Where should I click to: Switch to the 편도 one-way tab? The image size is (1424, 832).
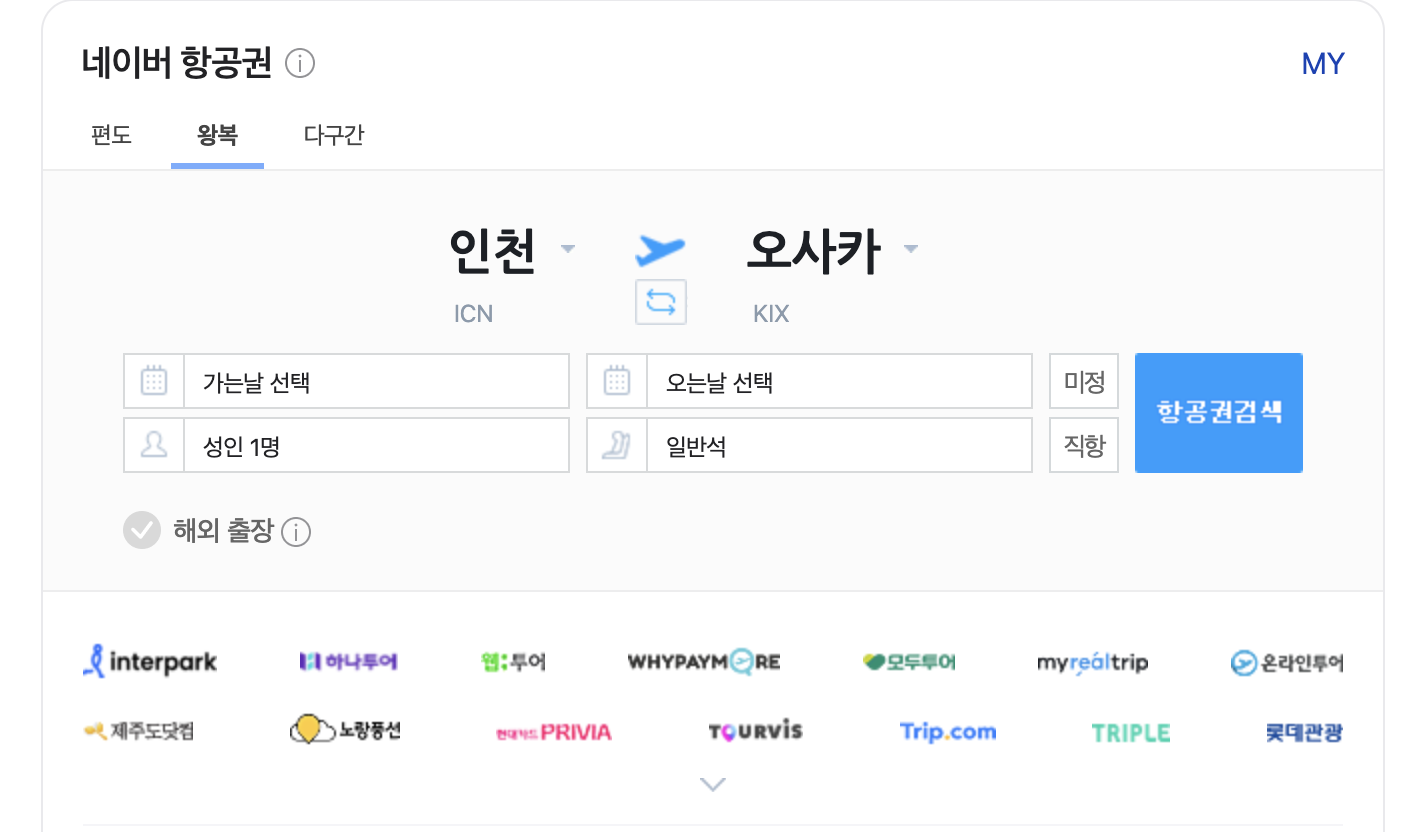(111, 135)
